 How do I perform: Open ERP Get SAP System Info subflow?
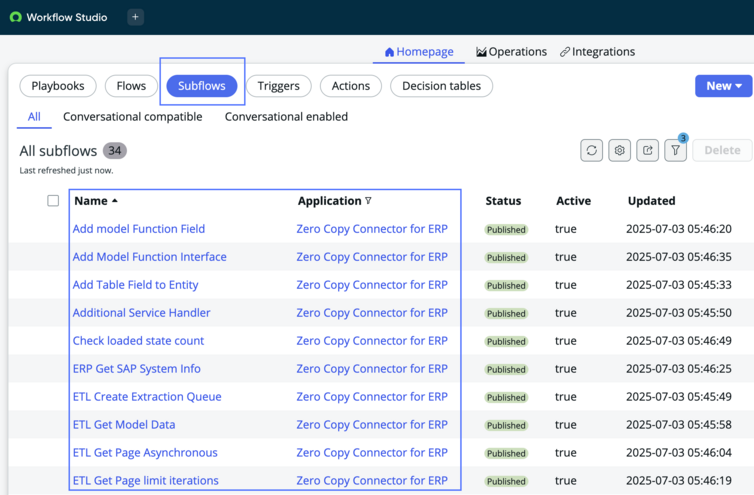(x=137, y=368)
